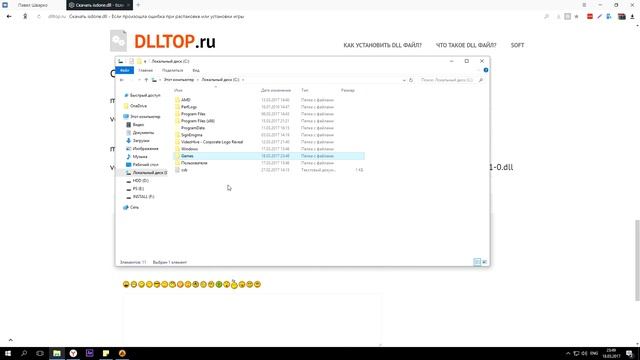Open Task View on taskbar
Viewport: 640px width, 360px height.
(40, 353)
